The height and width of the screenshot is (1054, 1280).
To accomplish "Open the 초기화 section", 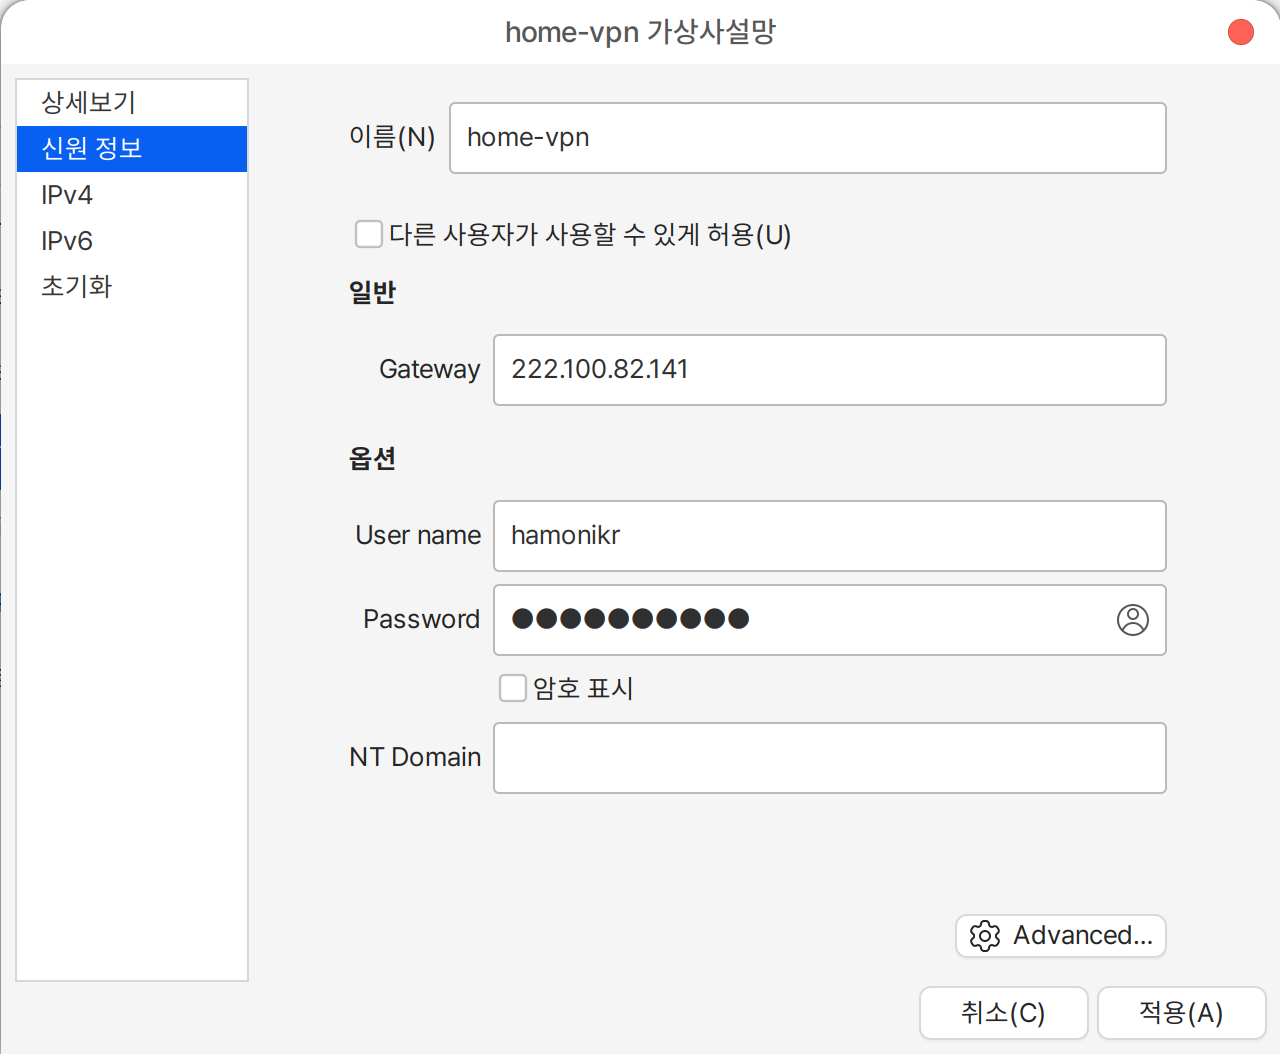I will 132,286.
